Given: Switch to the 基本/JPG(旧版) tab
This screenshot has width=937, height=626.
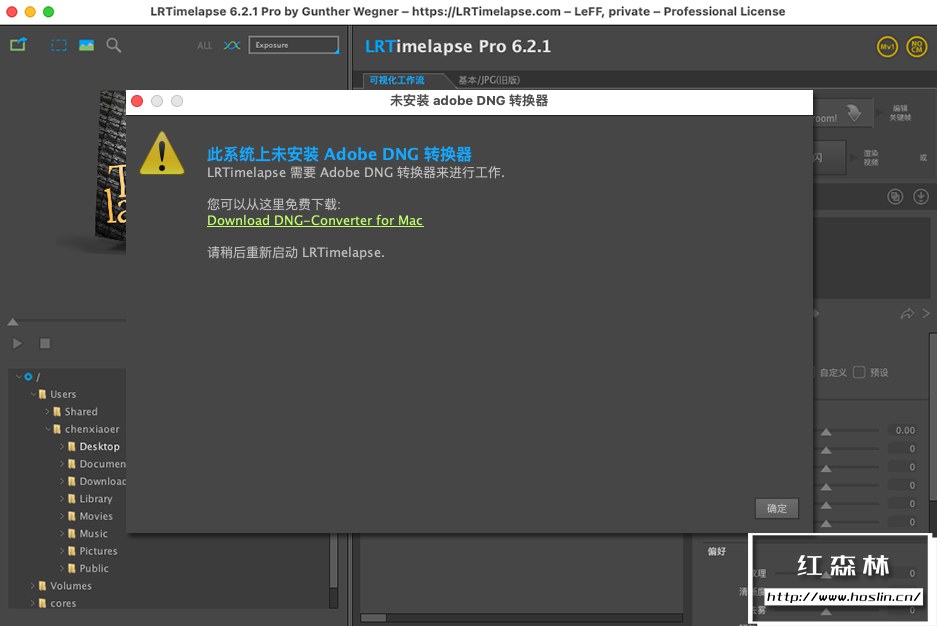Looking at the screenshot, I should 489,80.
